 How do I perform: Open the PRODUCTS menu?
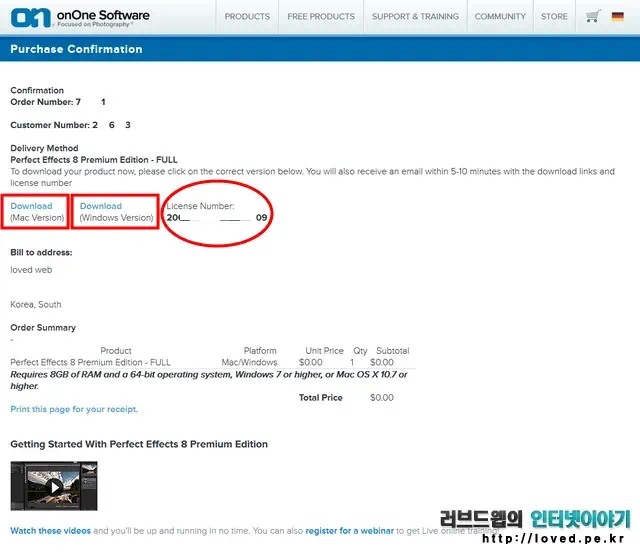pos(247,16)
